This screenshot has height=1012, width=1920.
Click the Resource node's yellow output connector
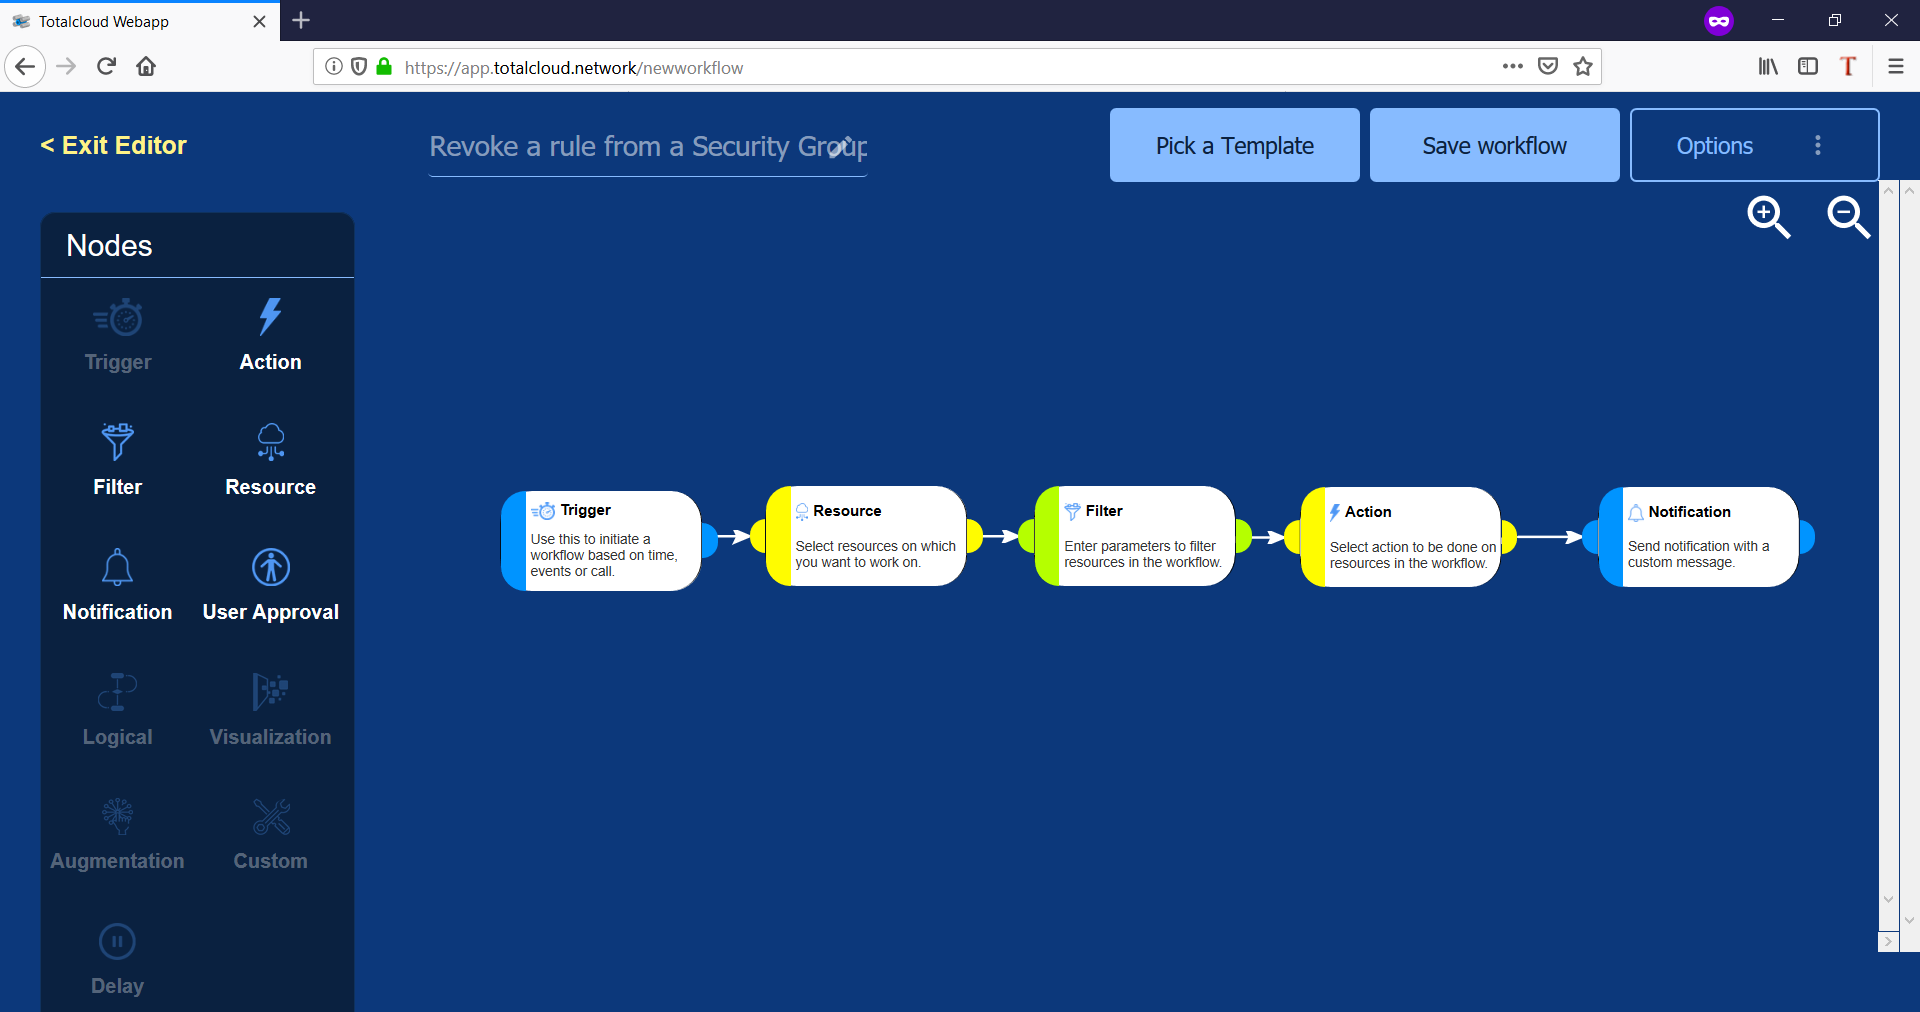[974, 536]
